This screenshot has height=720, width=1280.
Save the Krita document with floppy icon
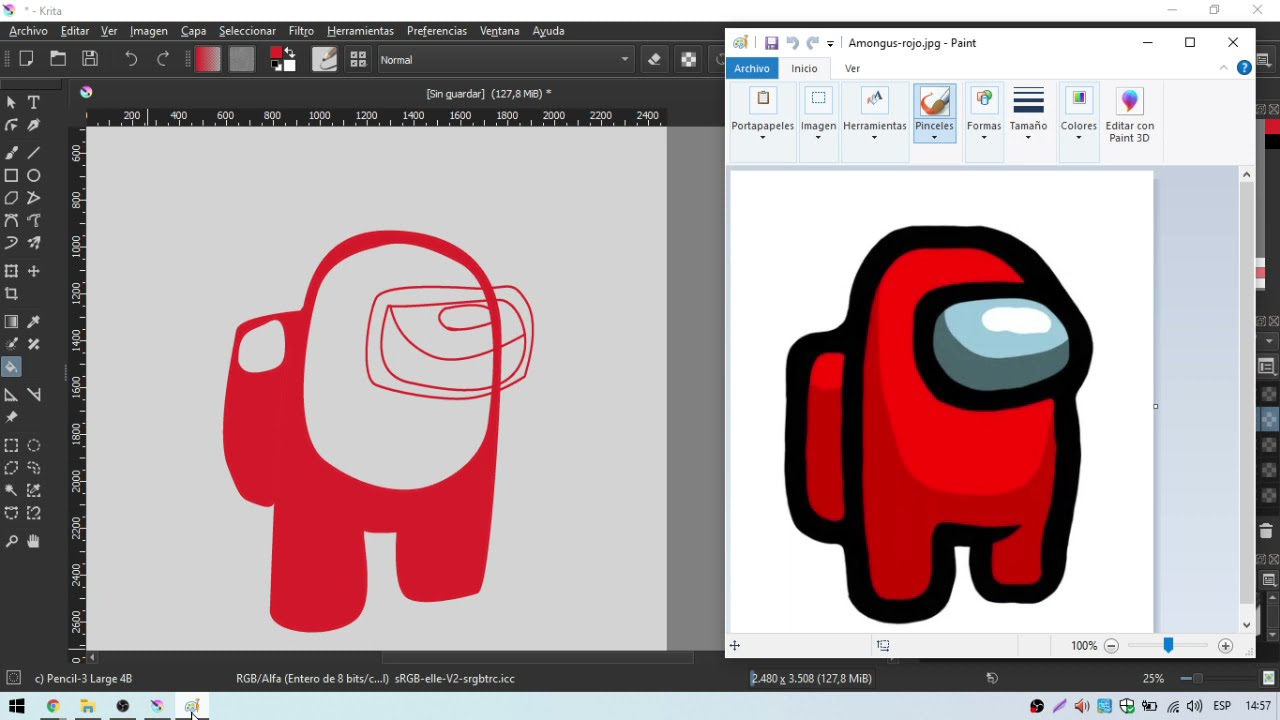point(90,59)
